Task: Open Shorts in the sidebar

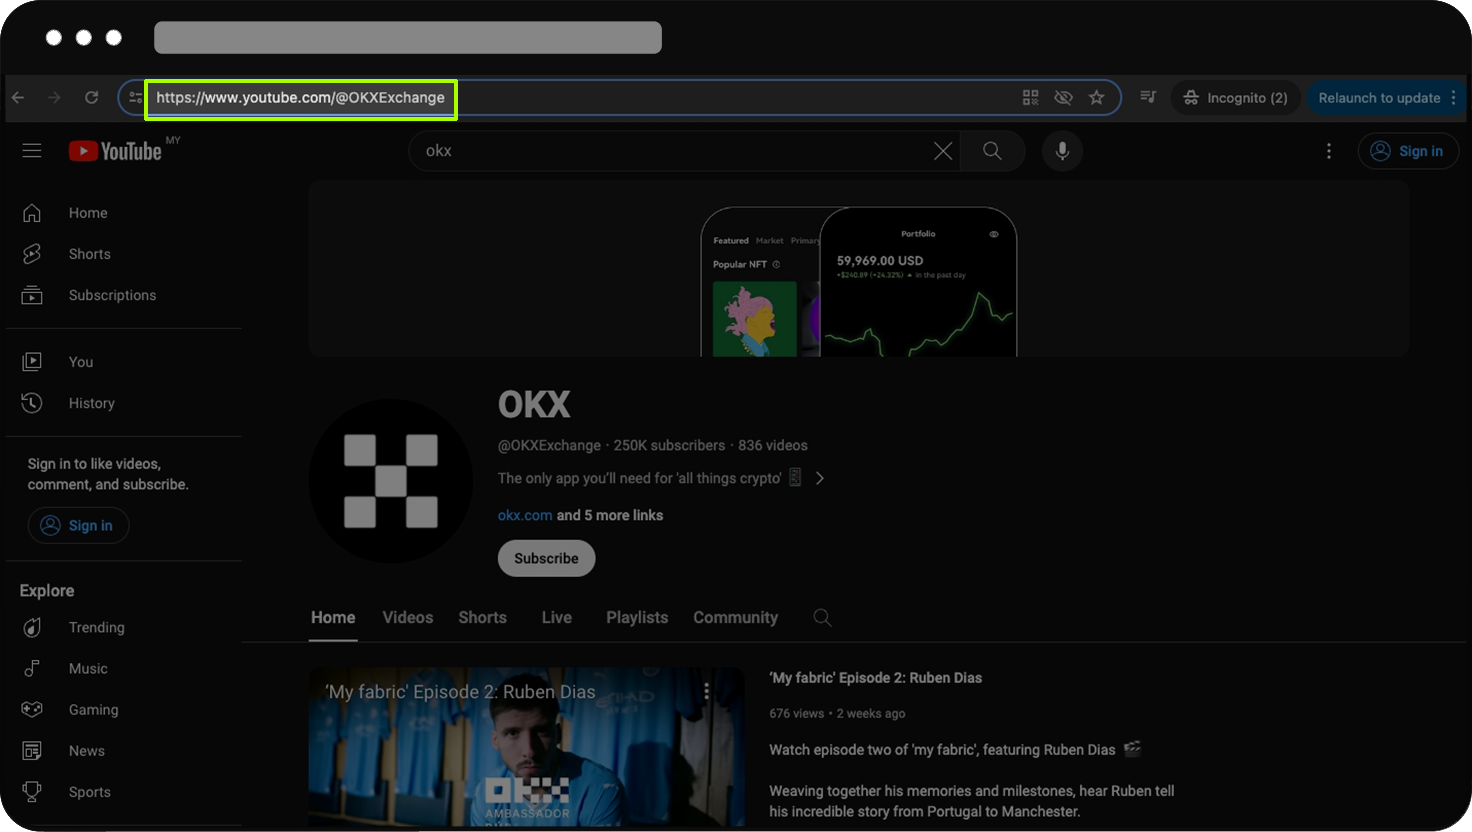Action: point(89,254)
